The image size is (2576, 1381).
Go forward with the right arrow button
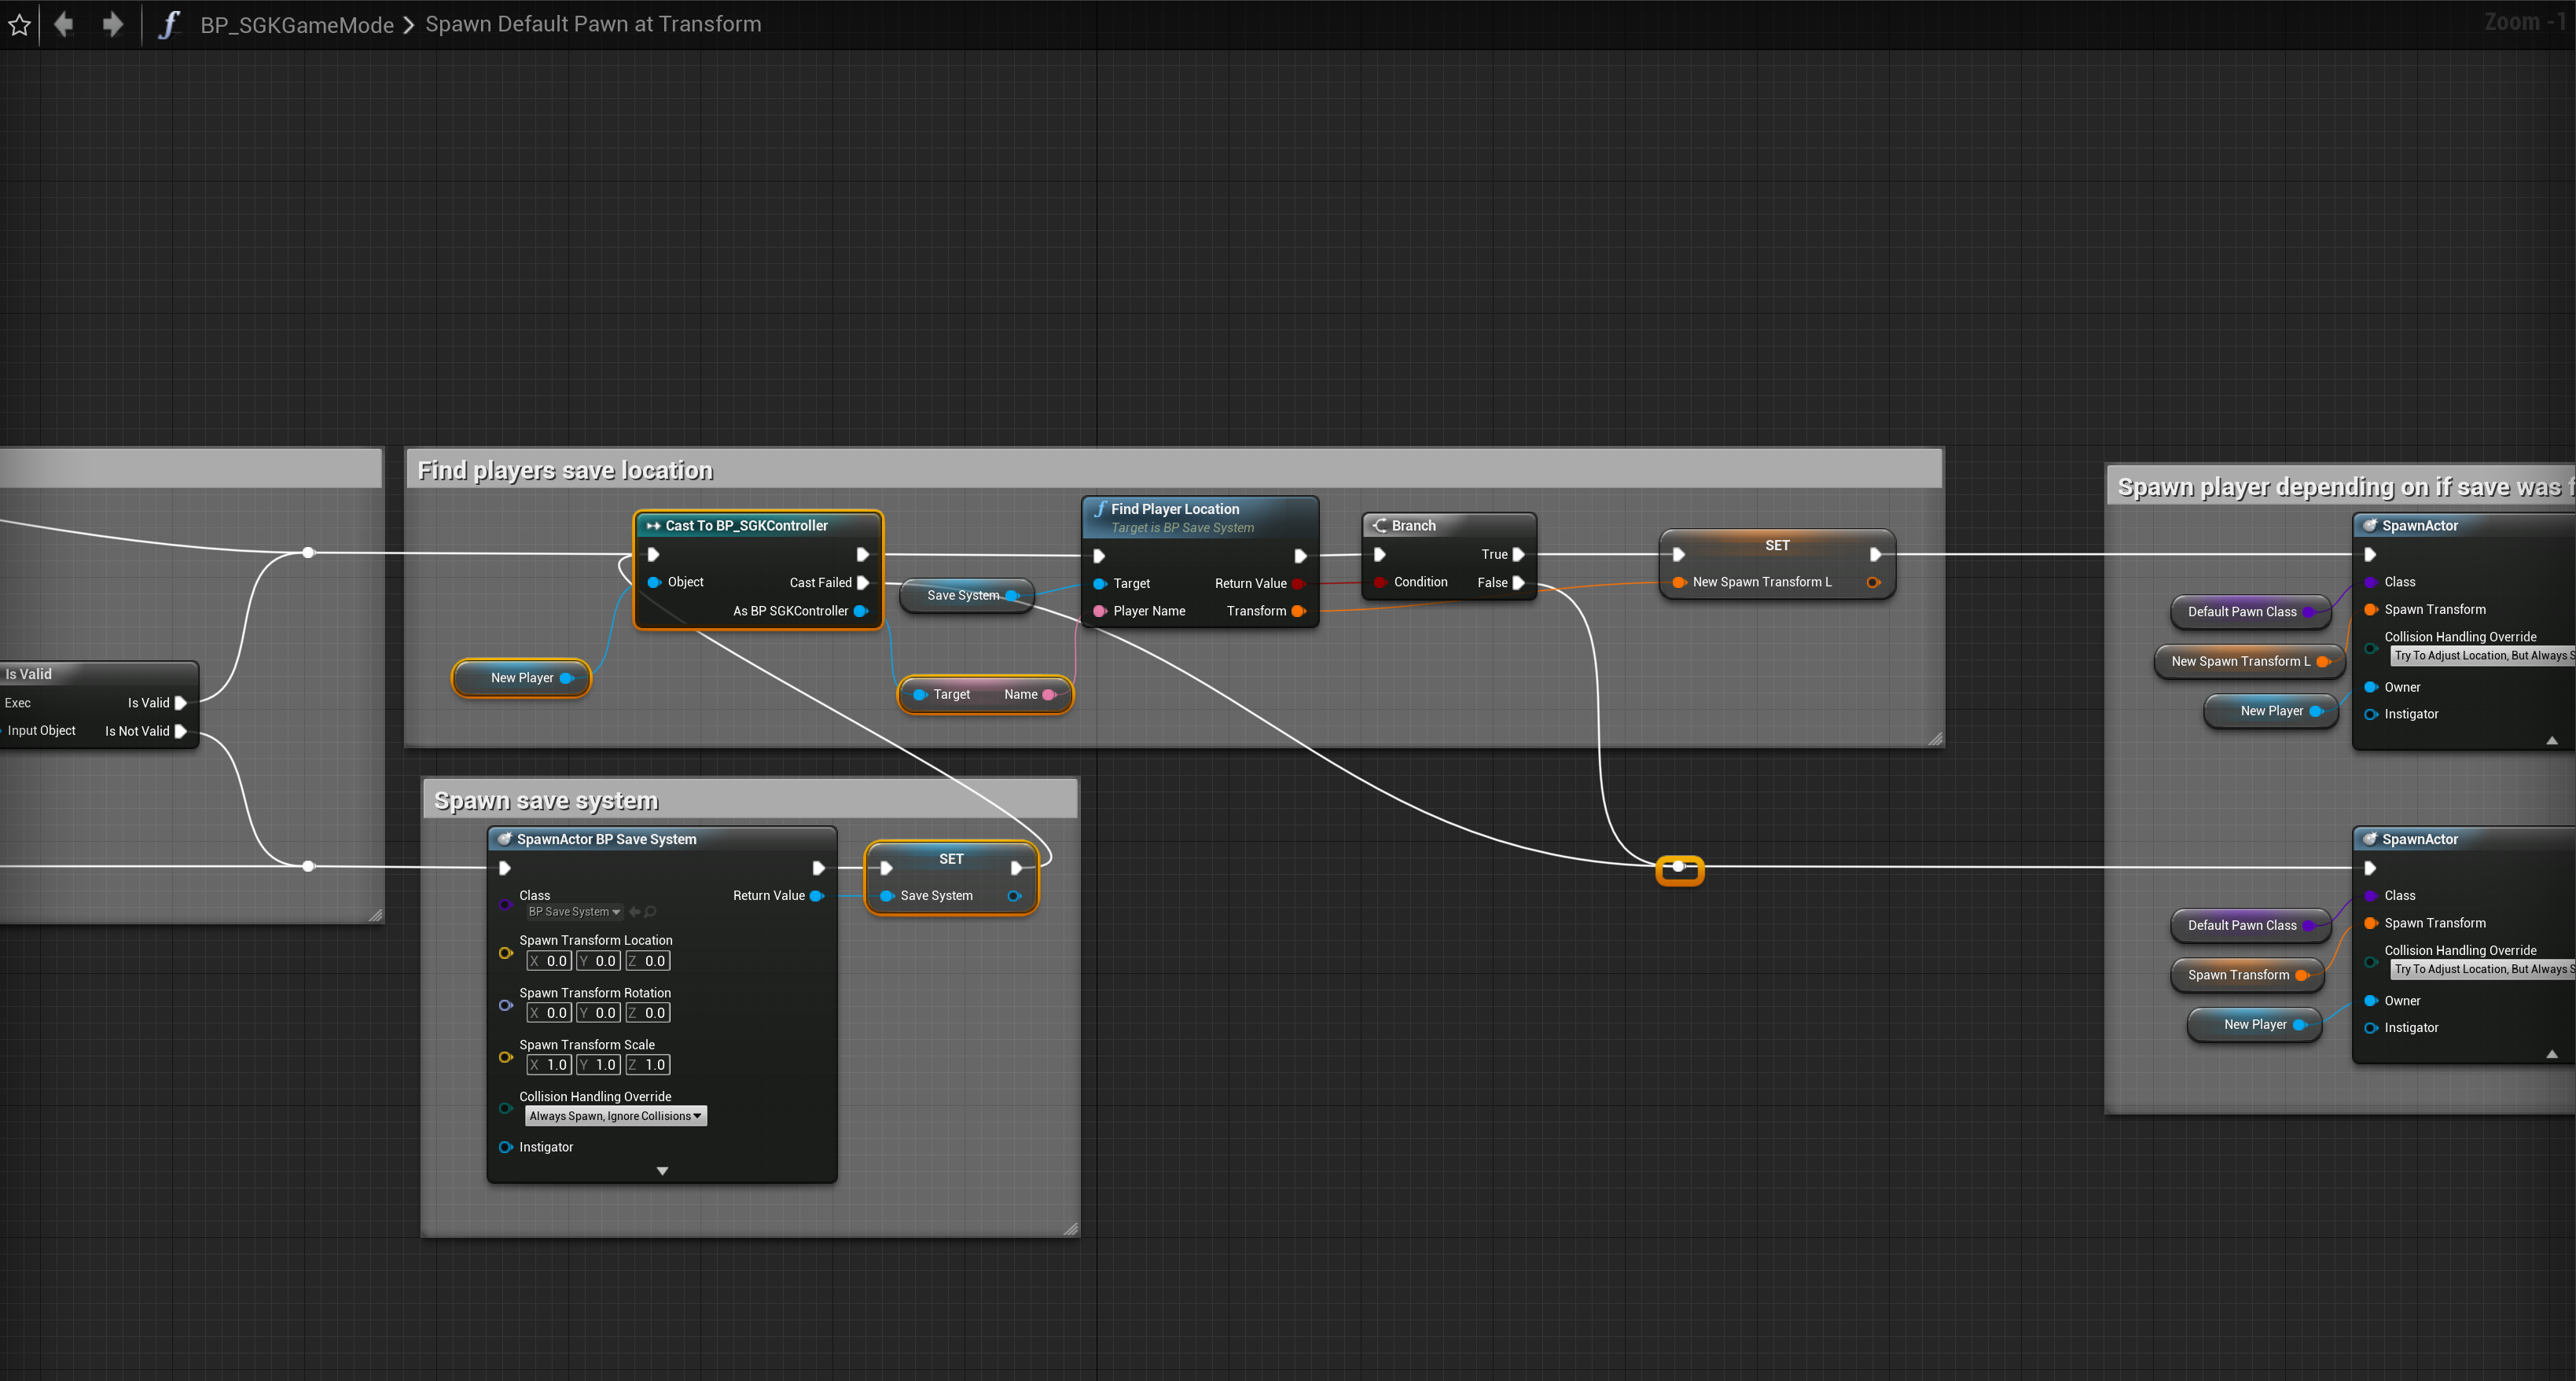click(x=112, y=24)
